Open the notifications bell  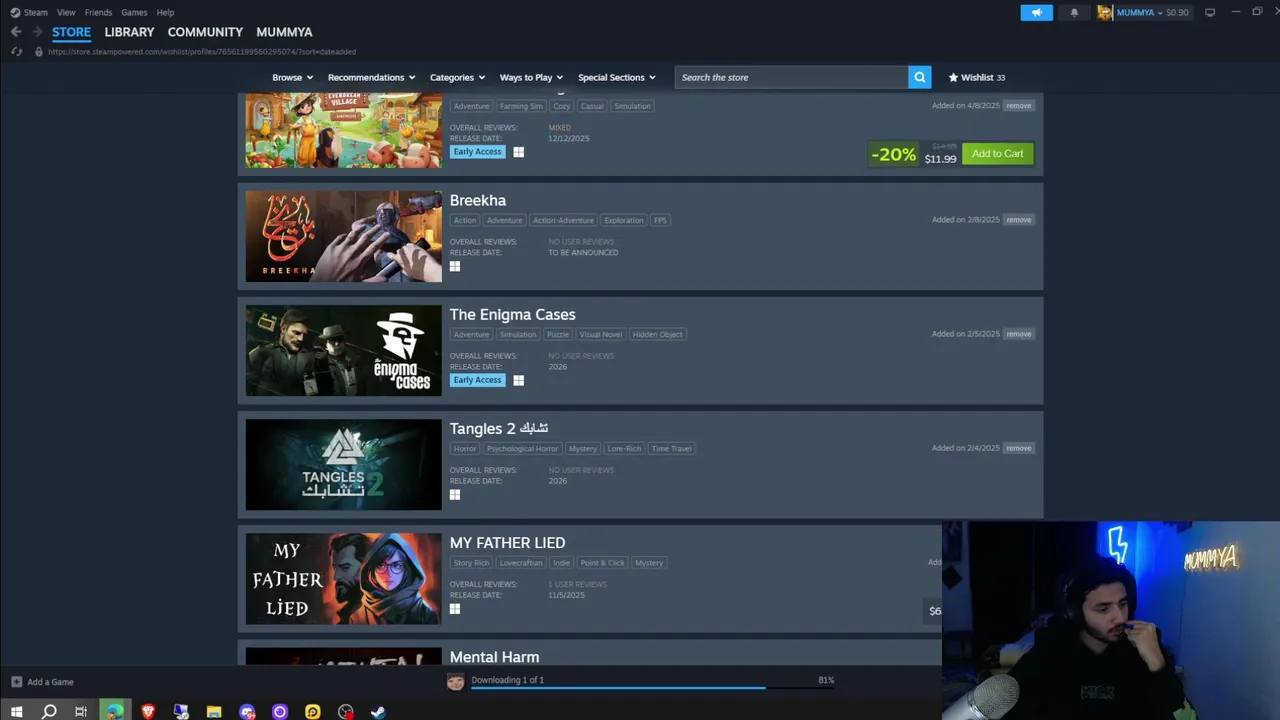point(1074,12)
